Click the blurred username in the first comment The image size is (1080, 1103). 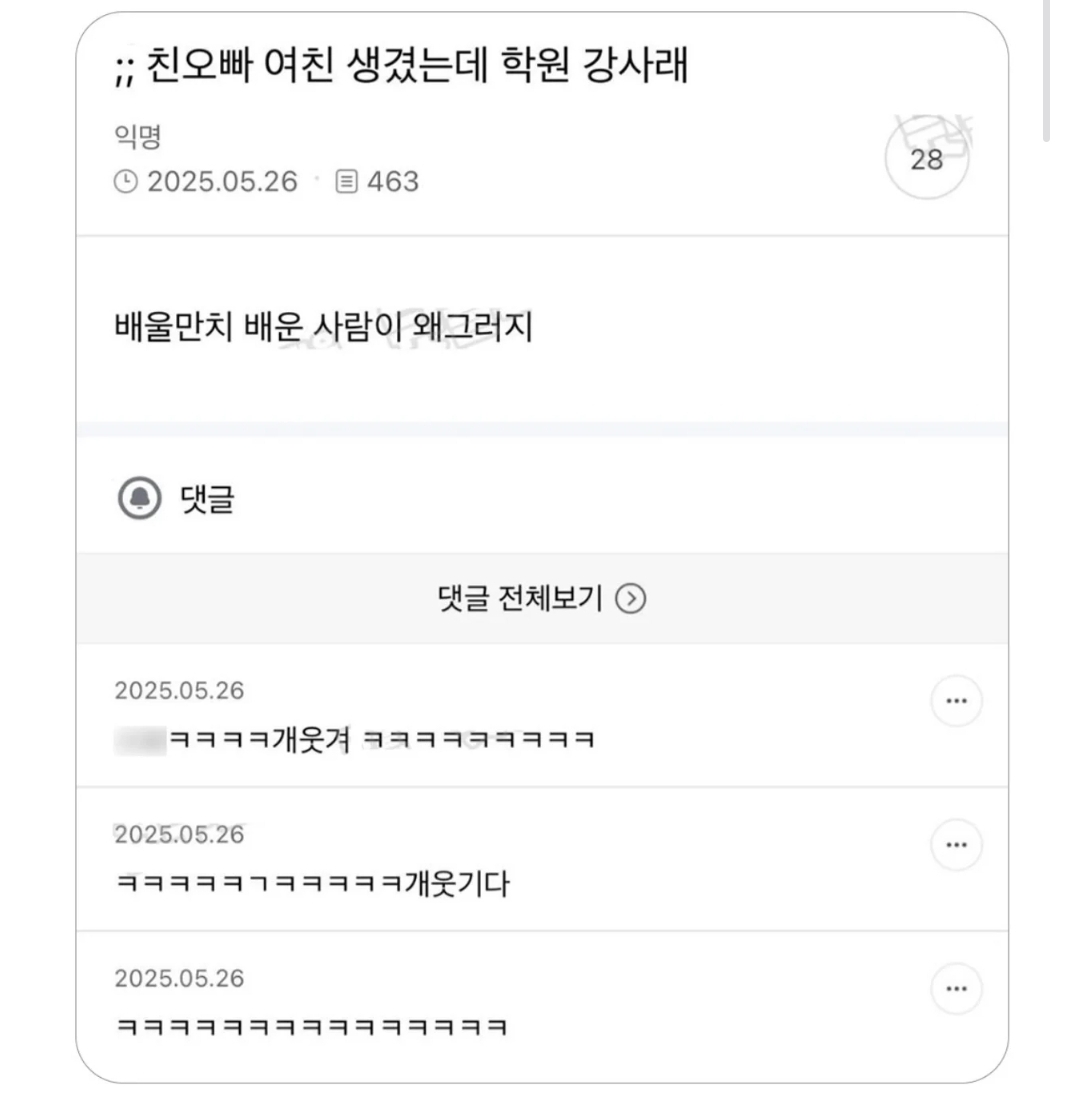pos(140,741)
